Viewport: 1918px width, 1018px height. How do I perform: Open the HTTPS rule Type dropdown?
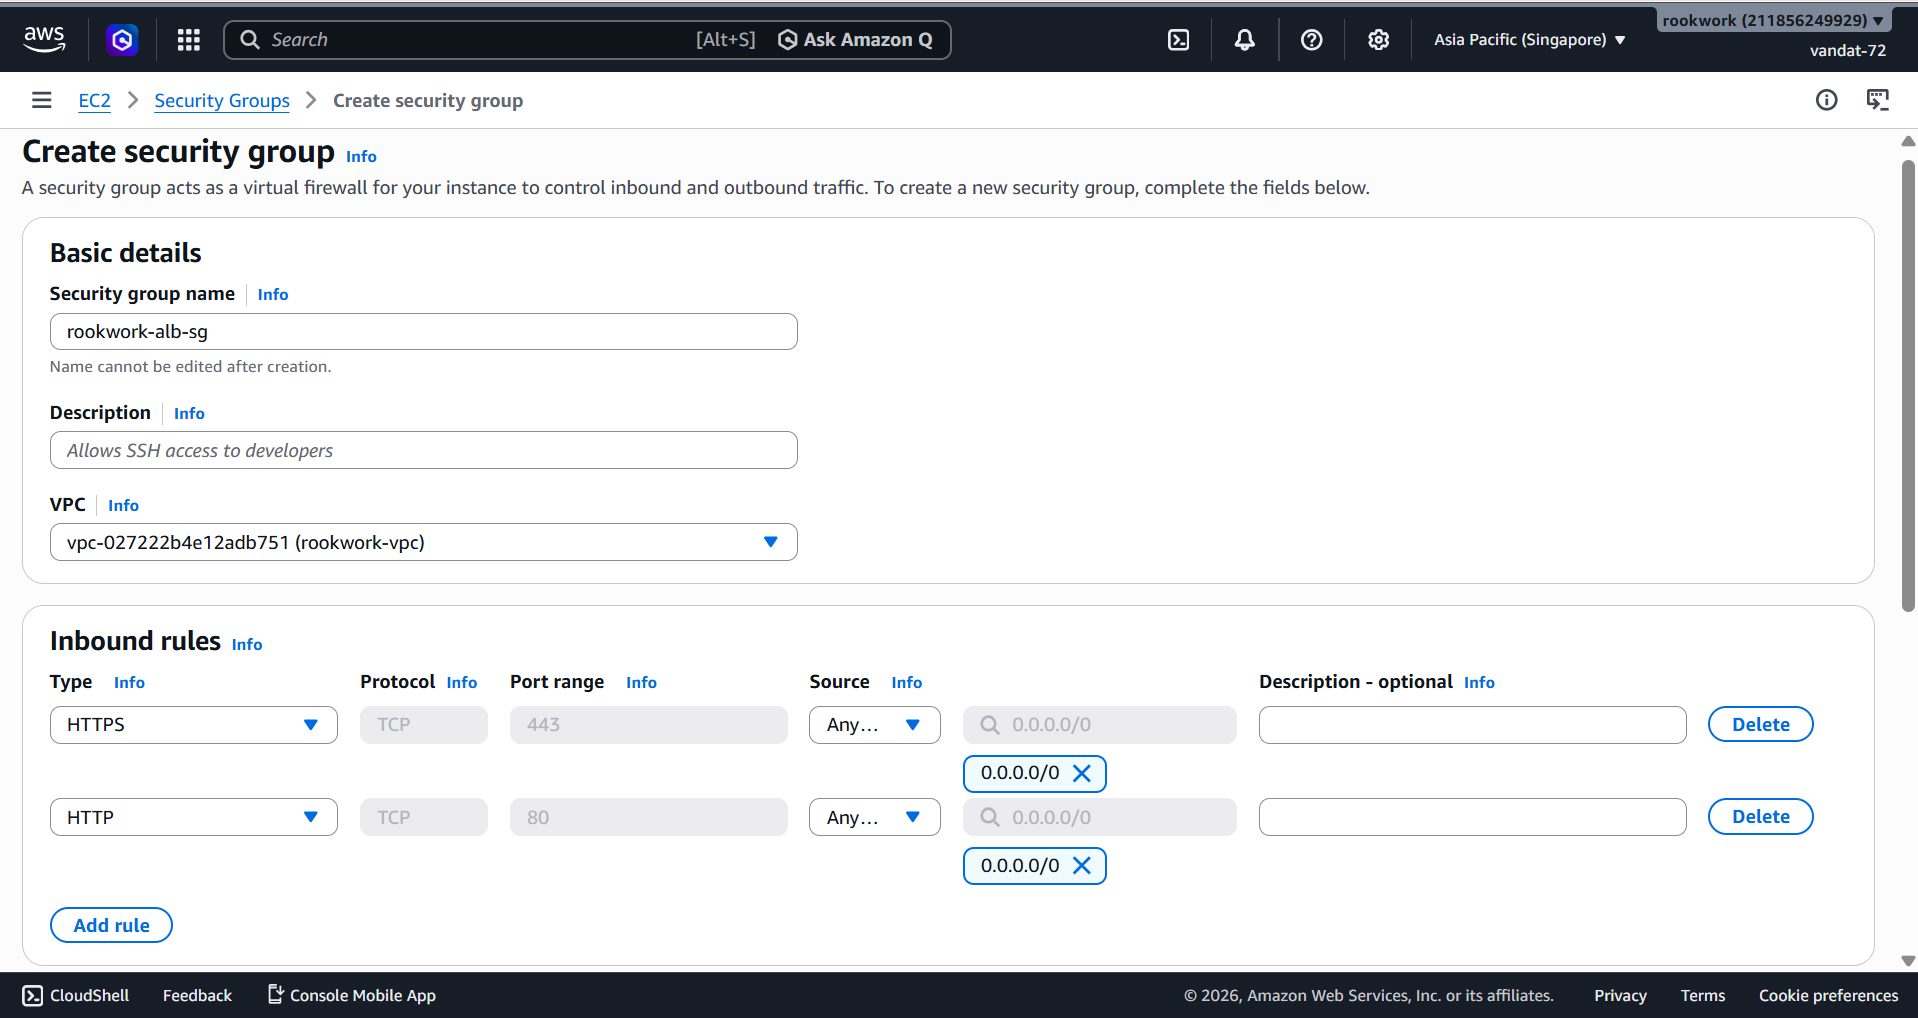coord(194,725)
